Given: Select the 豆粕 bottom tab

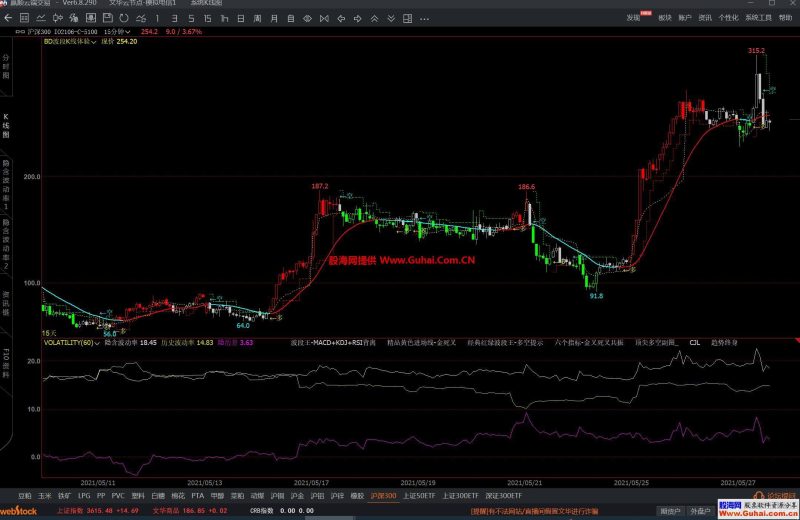Looking at the screenshot, I should [24, 496].
